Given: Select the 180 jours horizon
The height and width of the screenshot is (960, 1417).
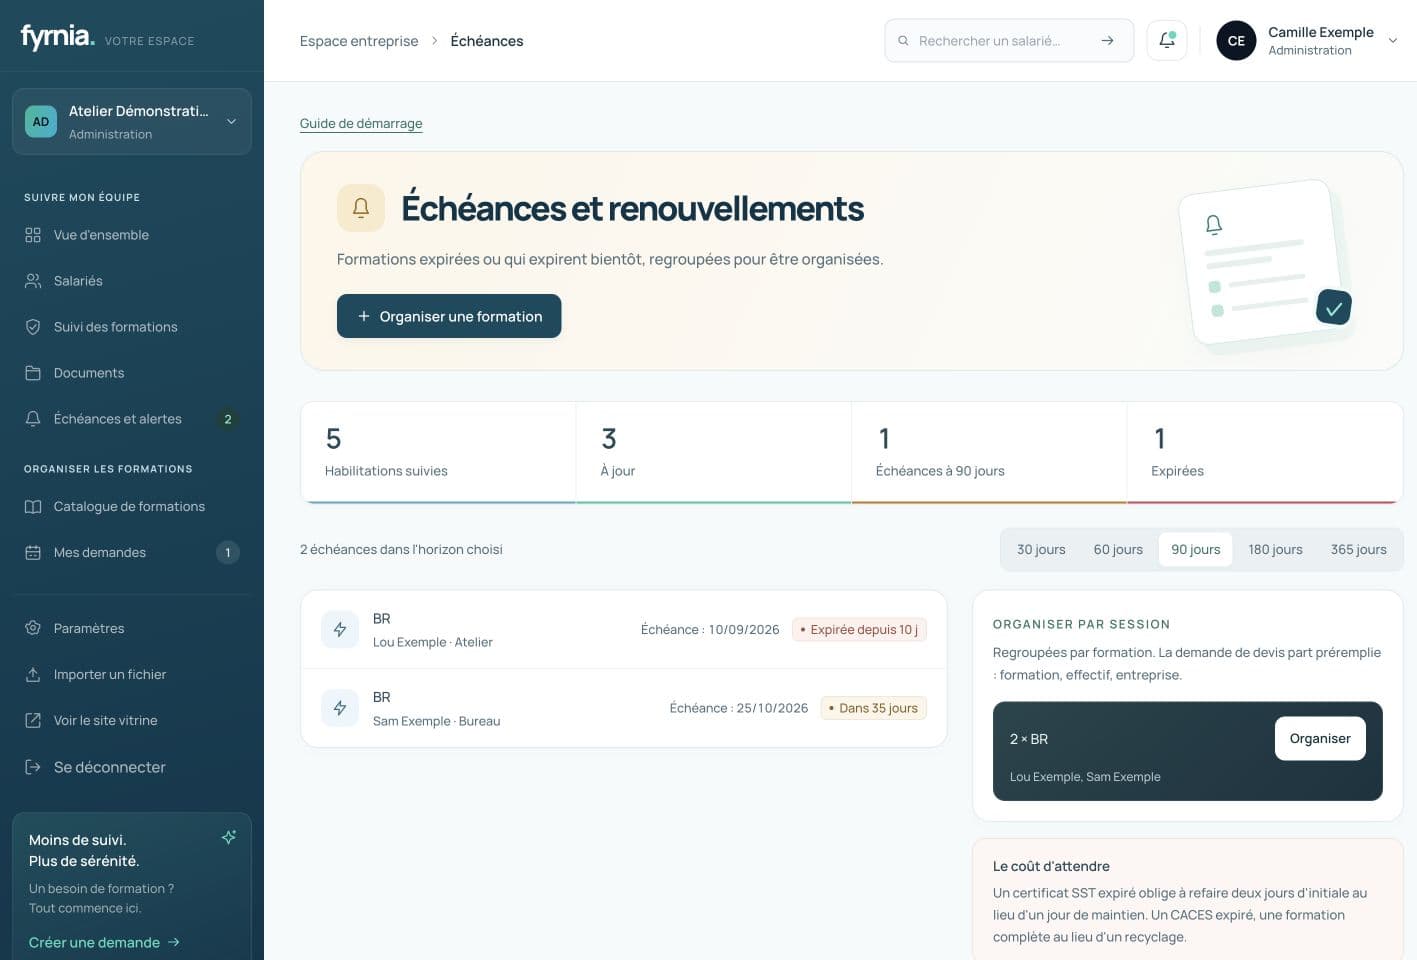Looking at the screenshot, I should point(1275,550).
